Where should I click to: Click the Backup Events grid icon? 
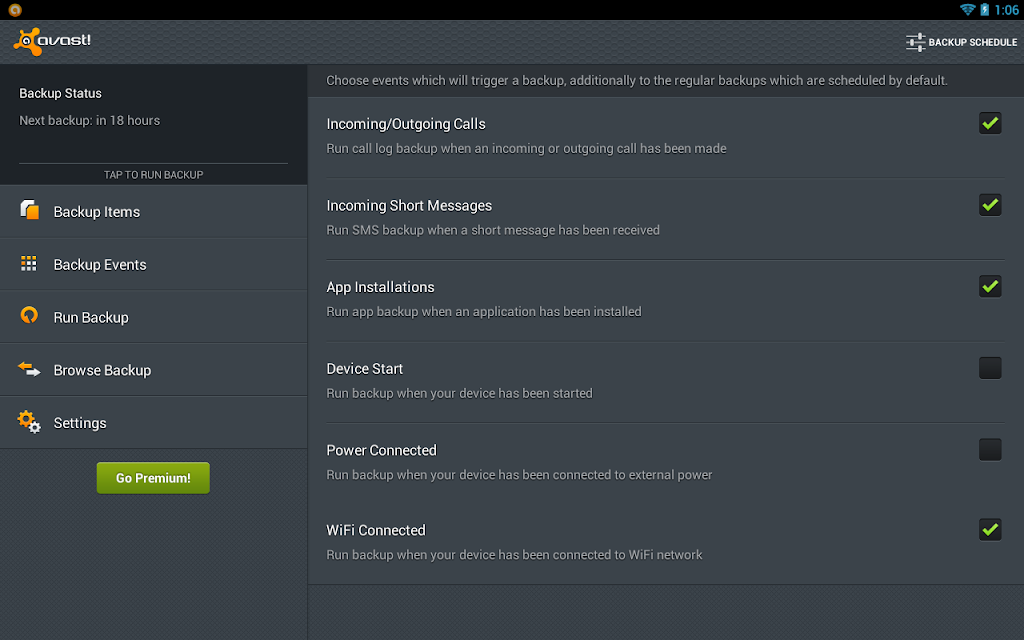tap(29, 263)
